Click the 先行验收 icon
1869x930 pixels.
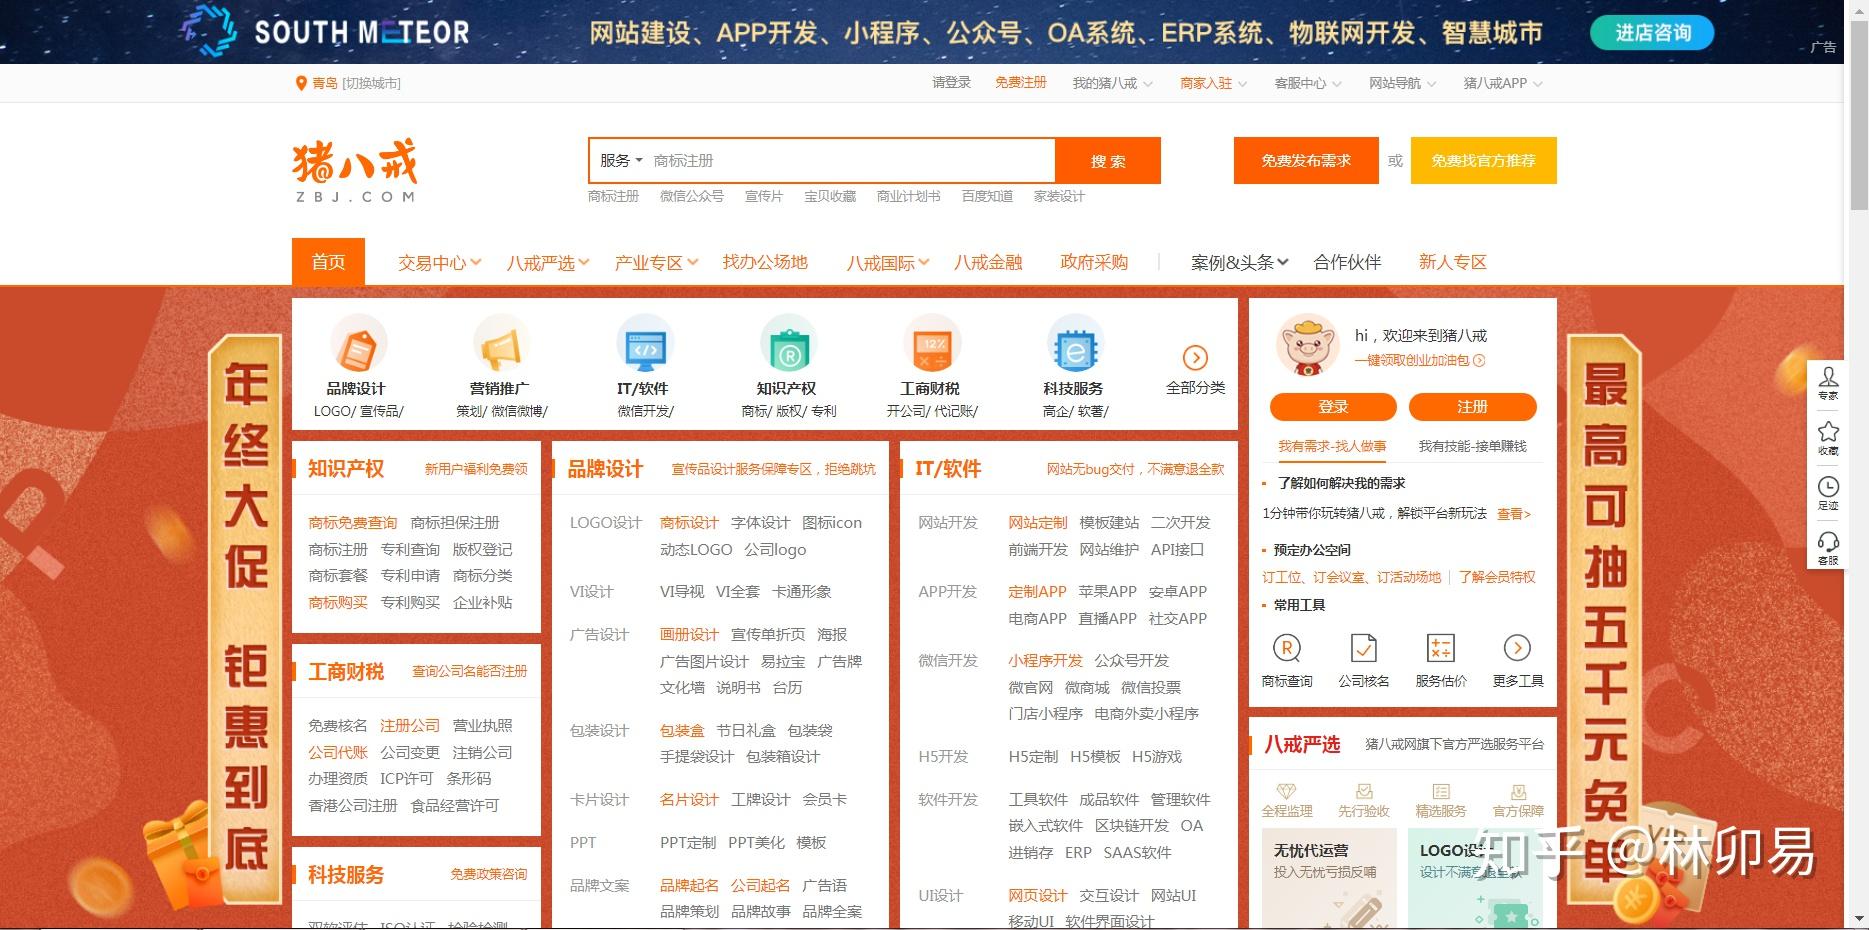coord(1364,791)
